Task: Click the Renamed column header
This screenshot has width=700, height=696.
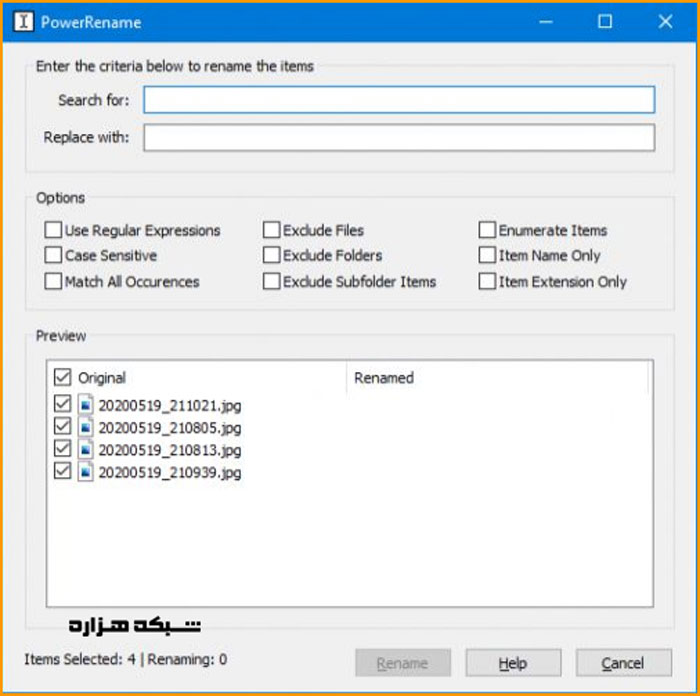Action: [384, 378]
